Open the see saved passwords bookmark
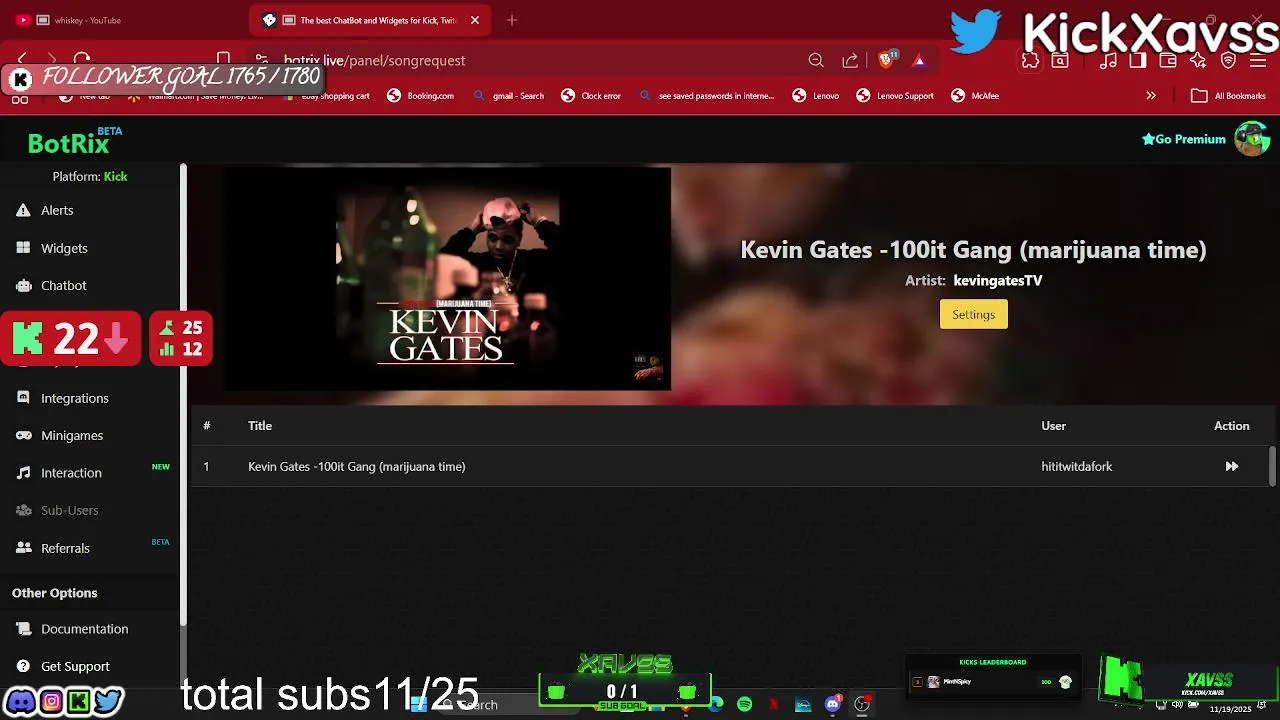 (x=707, y=96)
